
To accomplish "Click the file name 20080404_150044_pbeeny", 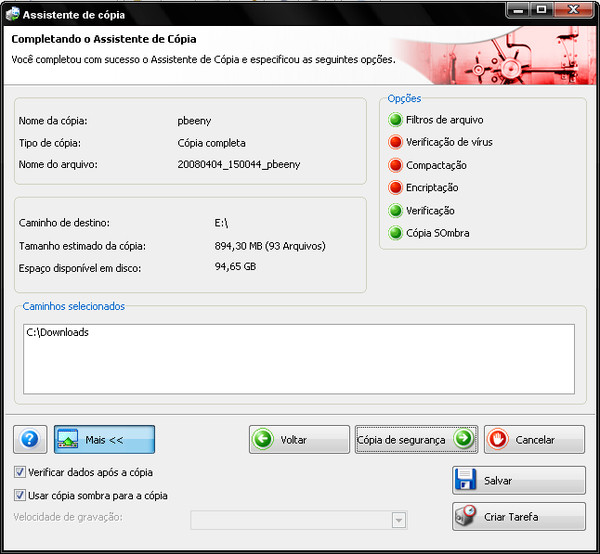I will click(x=238, y=165).
